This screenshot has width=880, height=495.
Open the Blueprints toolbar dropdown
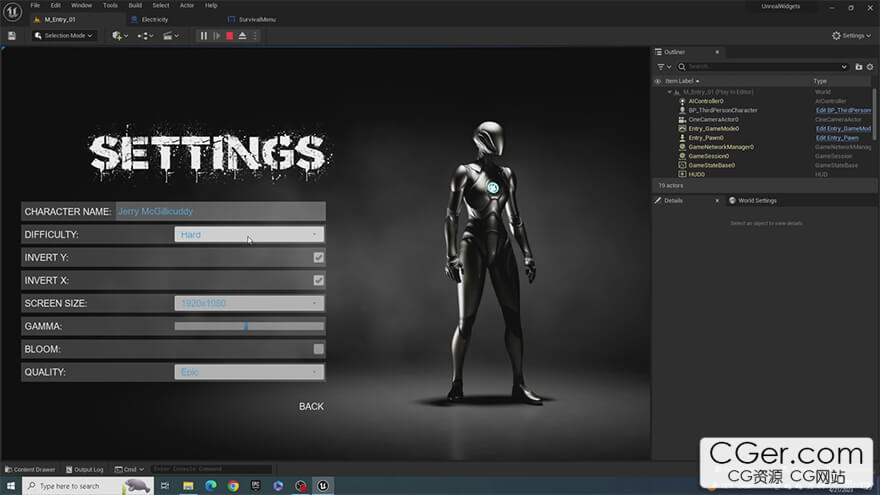pos(145,36)
